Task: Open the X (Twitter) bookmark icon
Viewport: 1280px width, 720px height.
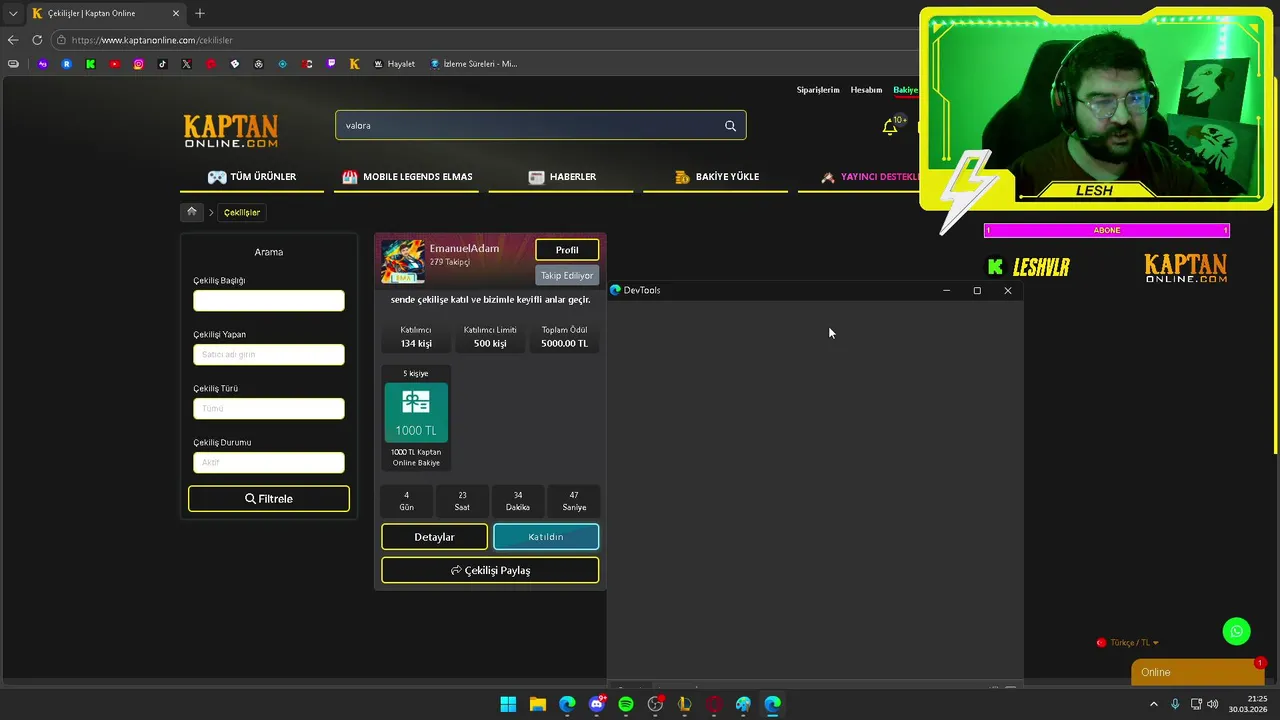Action: pyautogui.click(x=186, y=64)
